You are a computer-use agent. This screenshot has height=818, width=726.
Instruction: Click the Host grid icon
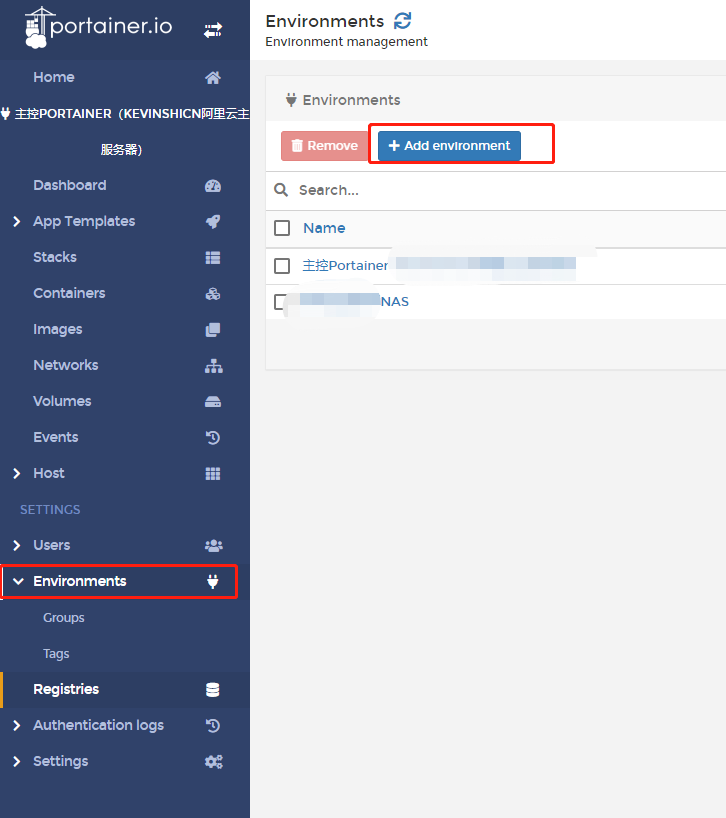(213, 474)
